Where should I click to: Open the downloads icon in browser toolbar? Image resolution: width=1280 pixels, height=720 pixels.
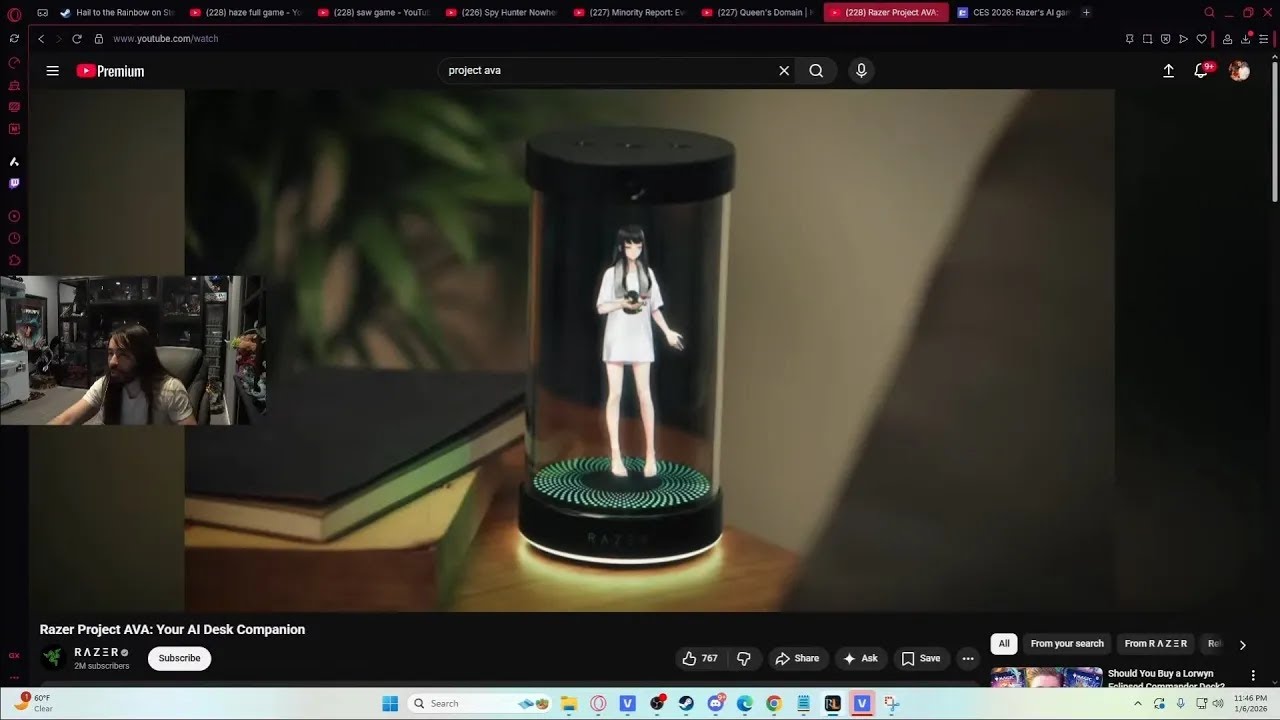click(x=1246, y=39)
